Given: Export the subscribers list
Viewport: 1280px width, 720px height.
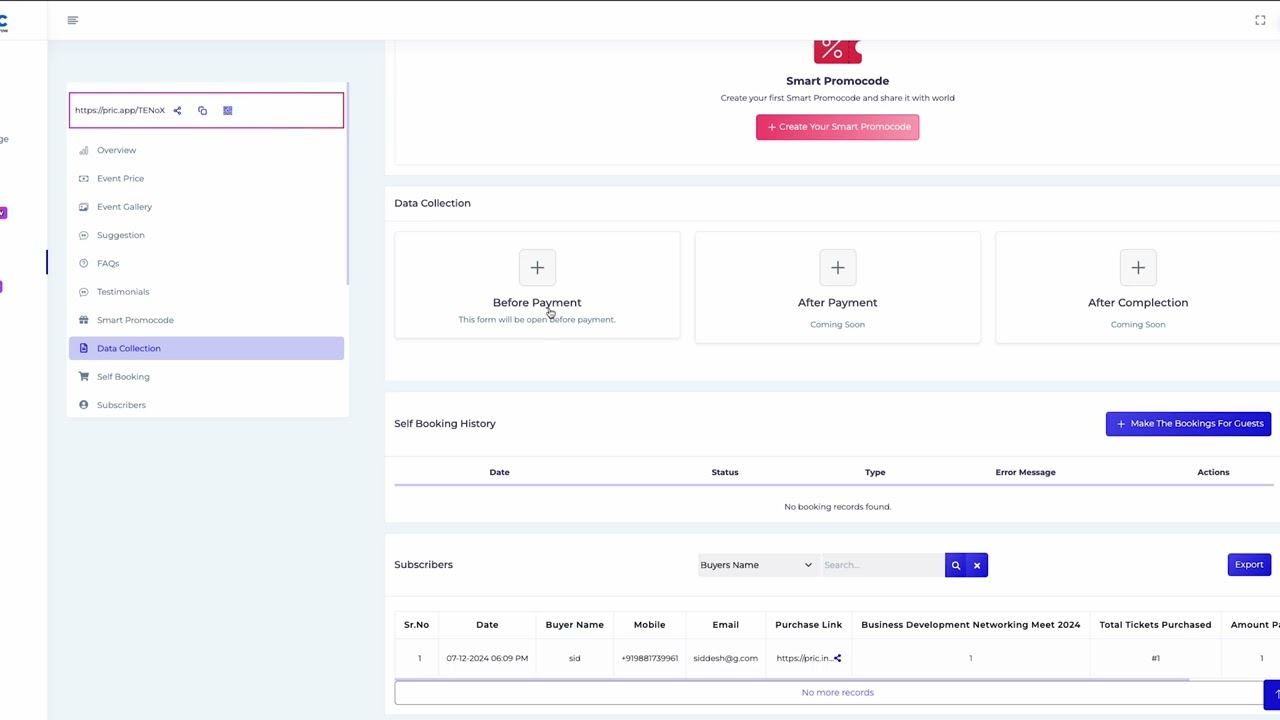Looking at the screenshot, I should (x=1249, y=565).
